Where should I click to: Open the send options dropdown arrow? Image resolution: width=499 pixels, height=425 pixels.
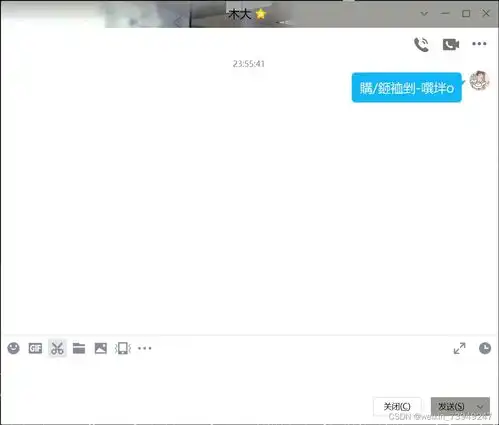tap(480, 407)
